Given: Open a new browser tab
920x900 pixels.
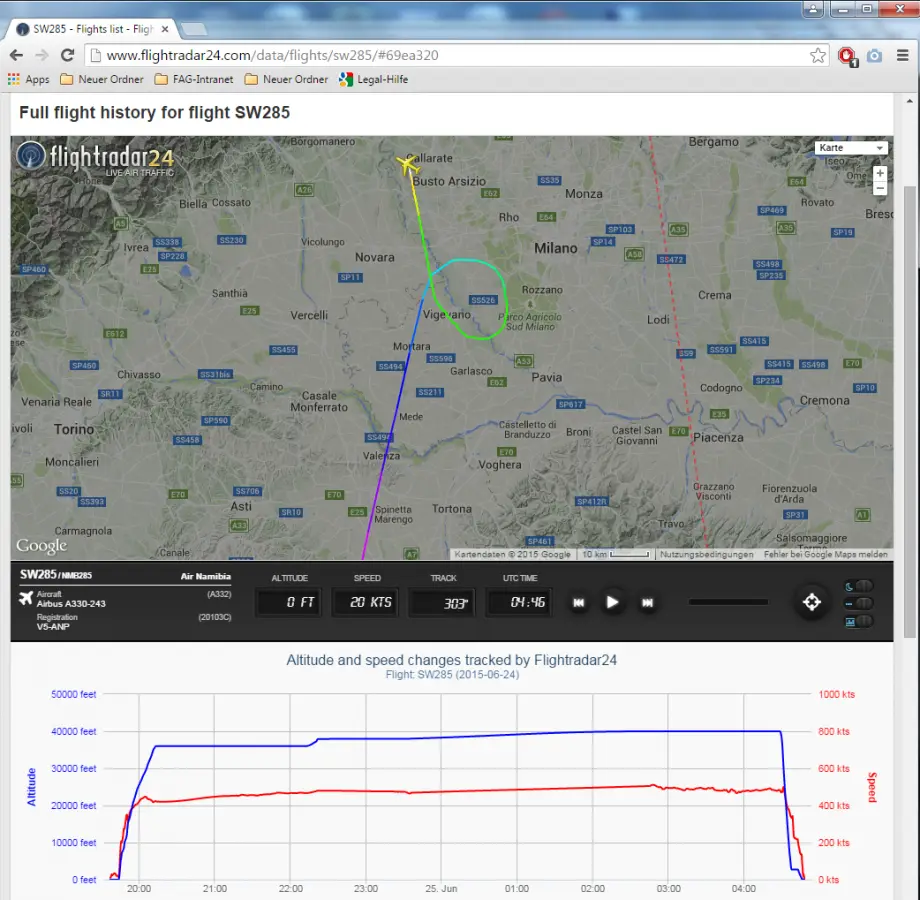Looking at the screenshot, I should pyautogui.click(x=194, y=29).
